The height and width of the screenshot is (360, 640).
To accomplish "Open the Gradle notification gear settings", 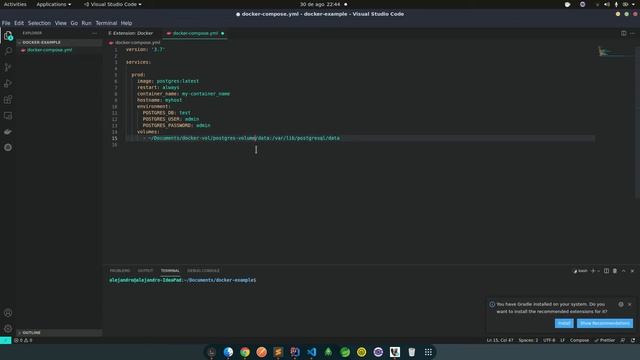I will click(x=621, y=304).
